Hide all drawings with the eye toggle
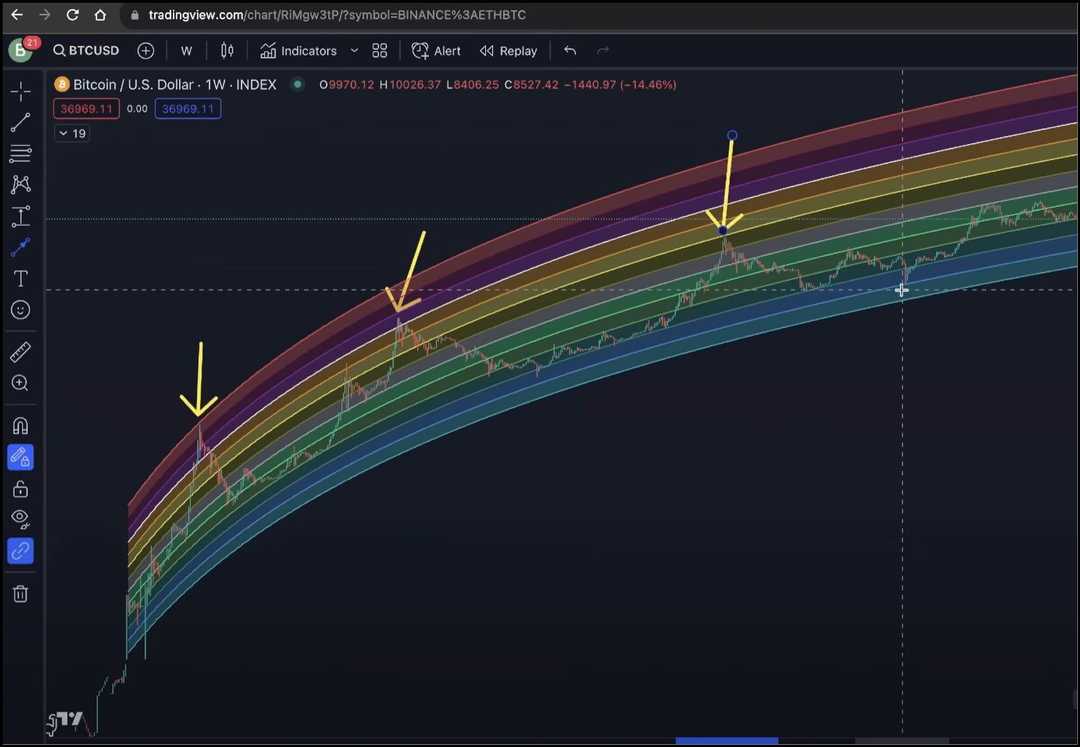Viewport: 1080px width, 747px height. tap(20, 519)
